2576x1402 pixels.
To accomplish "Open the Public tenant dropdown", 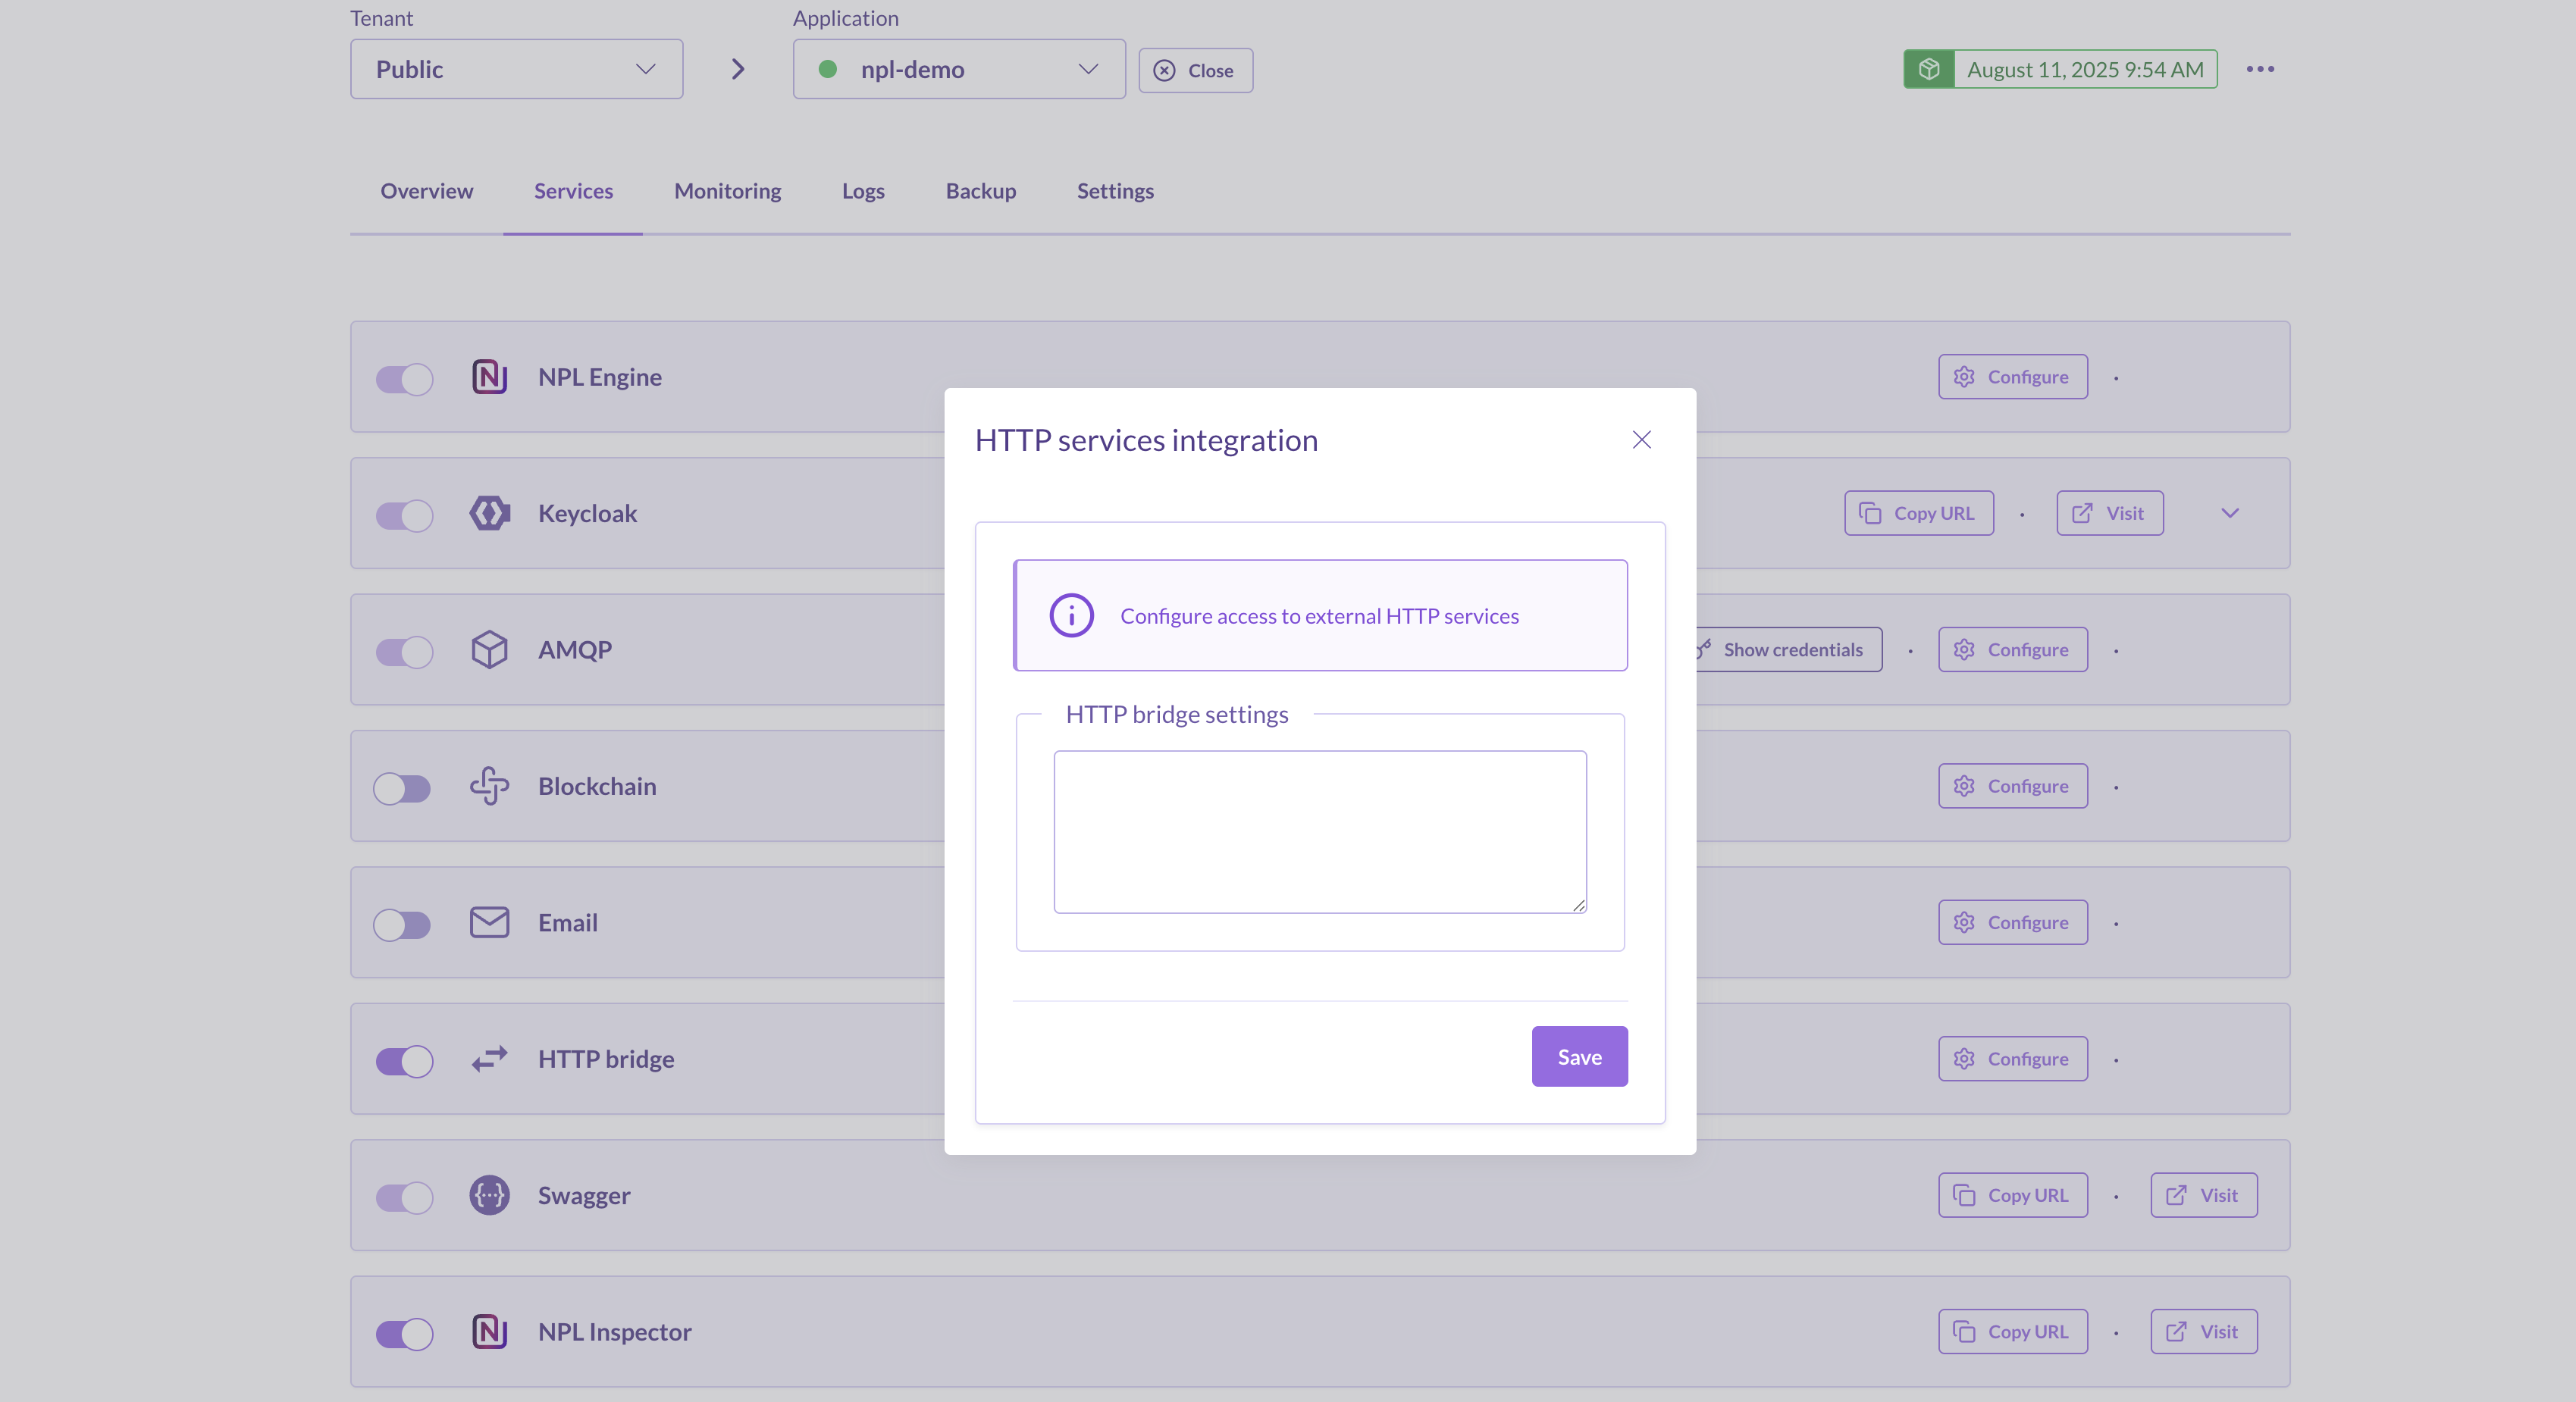I will tap(516, 69).
